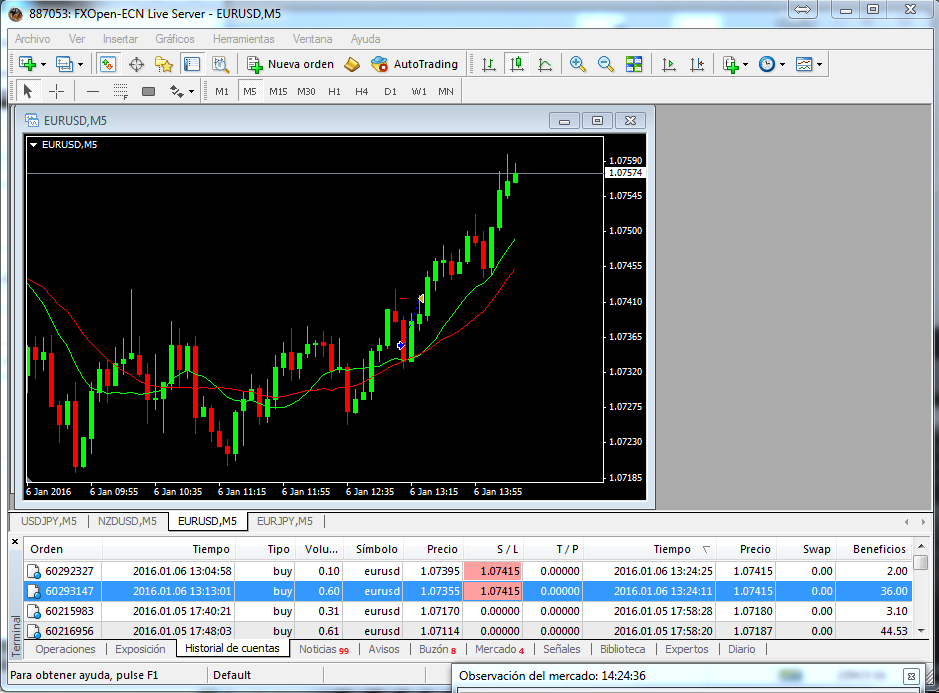The image size is (939, 693).
Task: Click the Beneficios column header
Action: (x=879, y=549)
